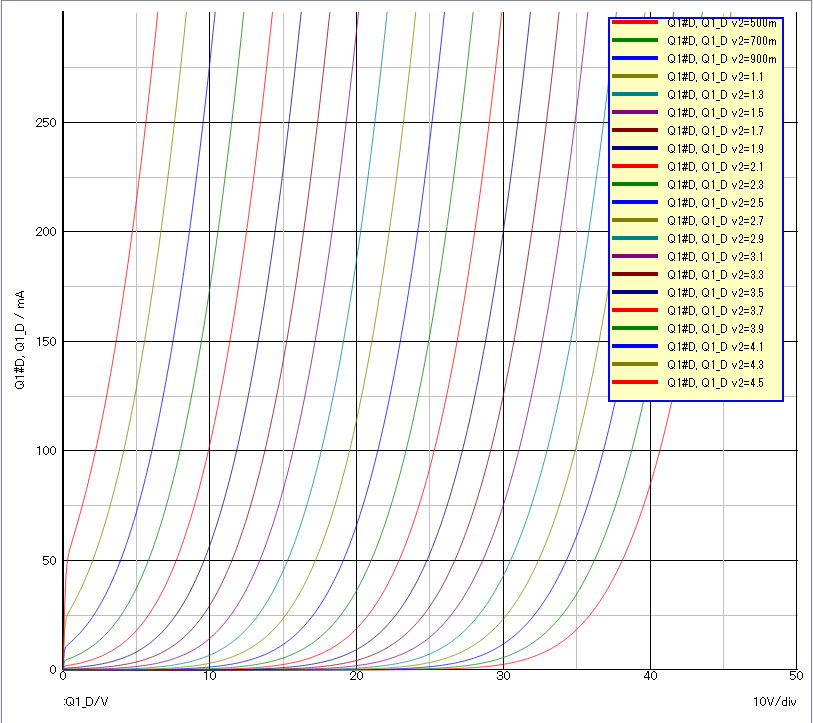813x723 pixels.
Task: Click the 250 tick on the Y axis
Action: (46, 123)
